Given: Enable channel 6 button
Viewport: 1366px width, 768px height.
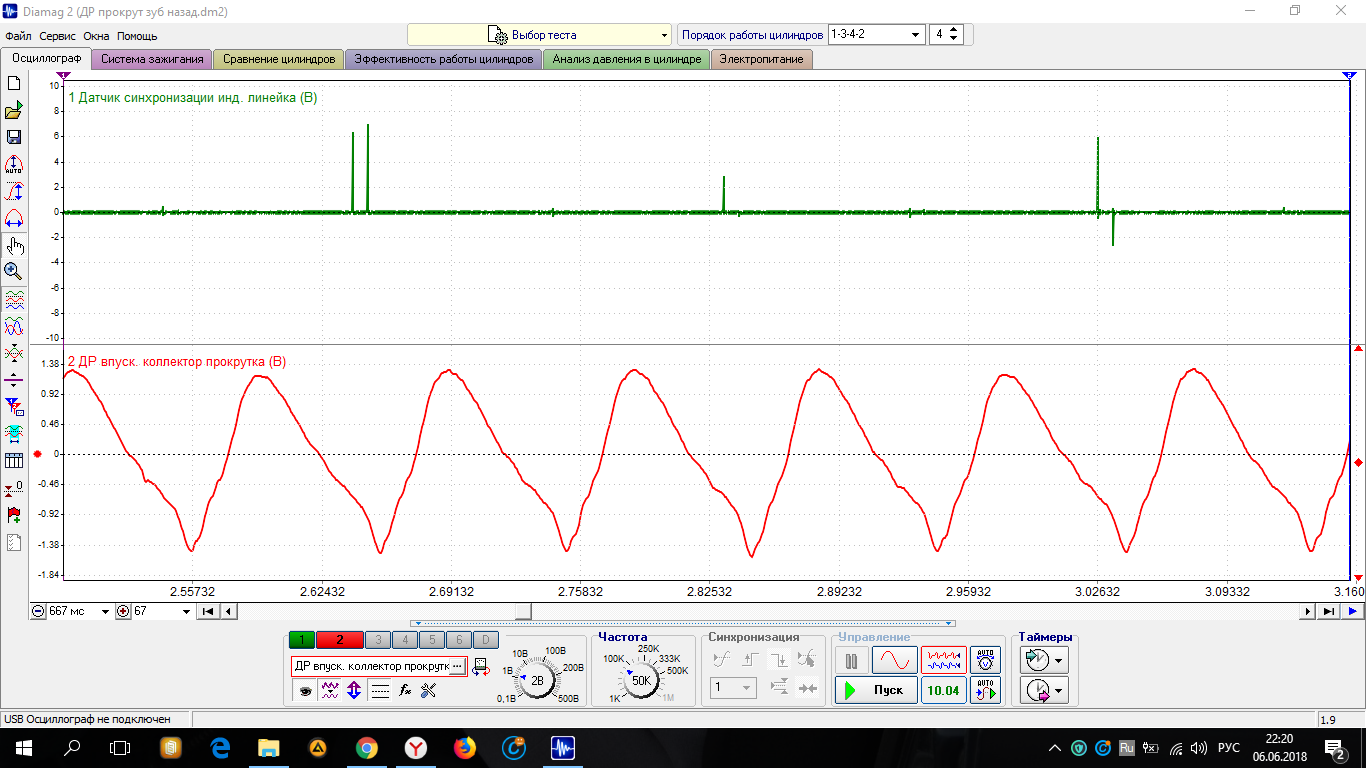Looking at the screenshot, I should click(x=458, y=640).
